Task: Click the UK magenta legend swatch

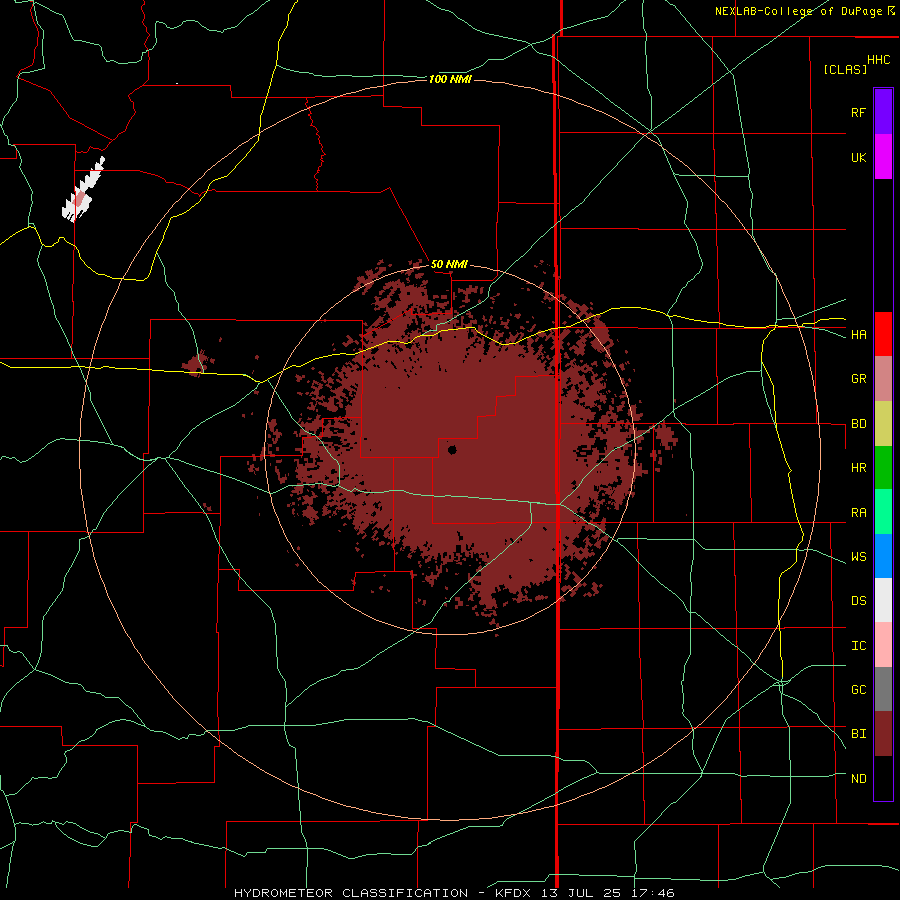Action: coord(883,157)
